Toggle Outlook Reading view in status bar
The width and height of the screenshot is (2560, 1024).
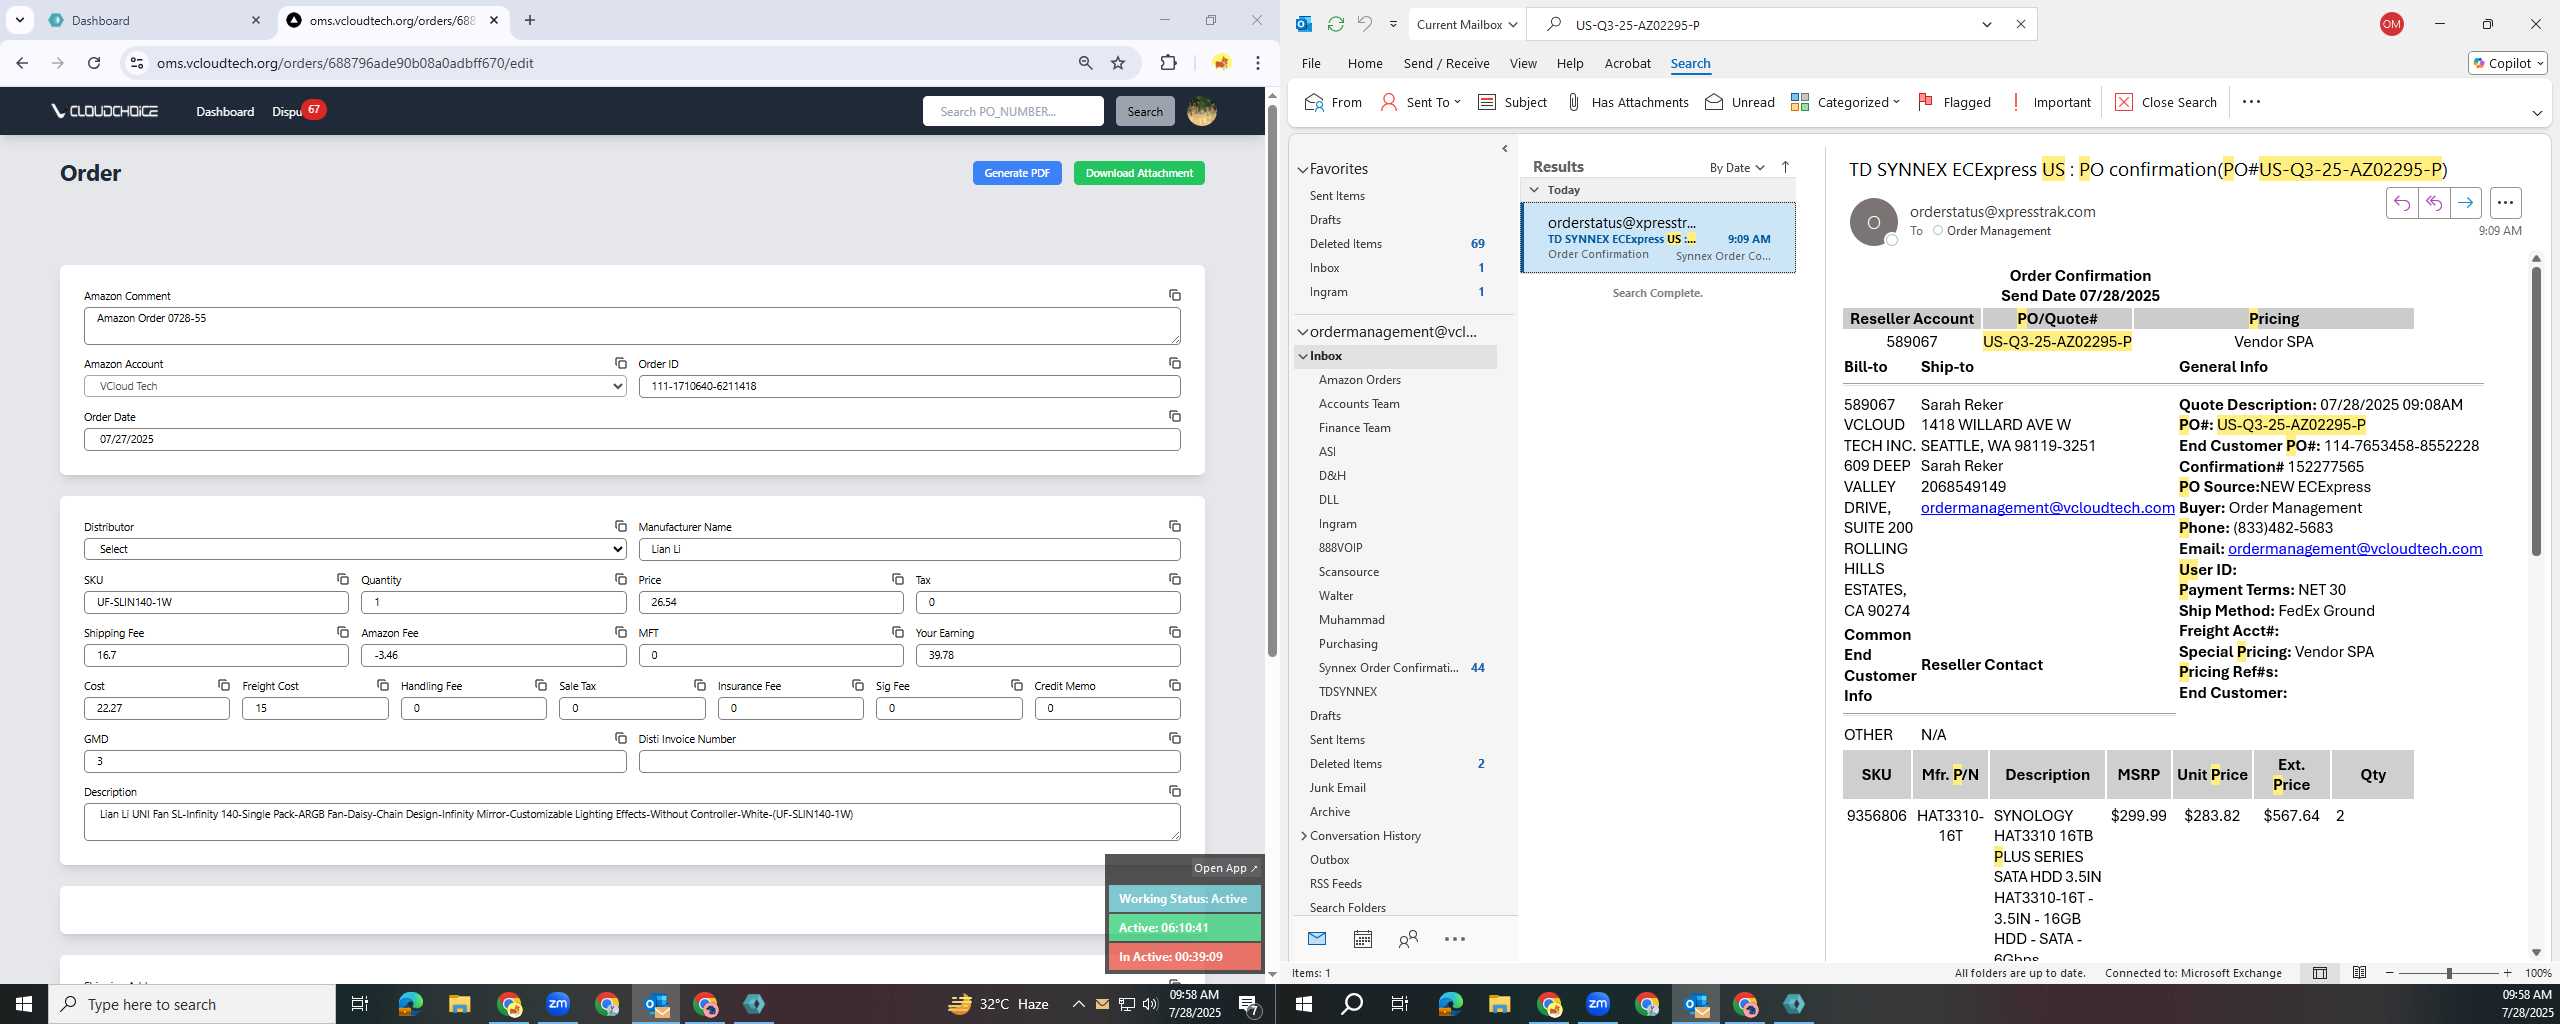pos(2359,973)
